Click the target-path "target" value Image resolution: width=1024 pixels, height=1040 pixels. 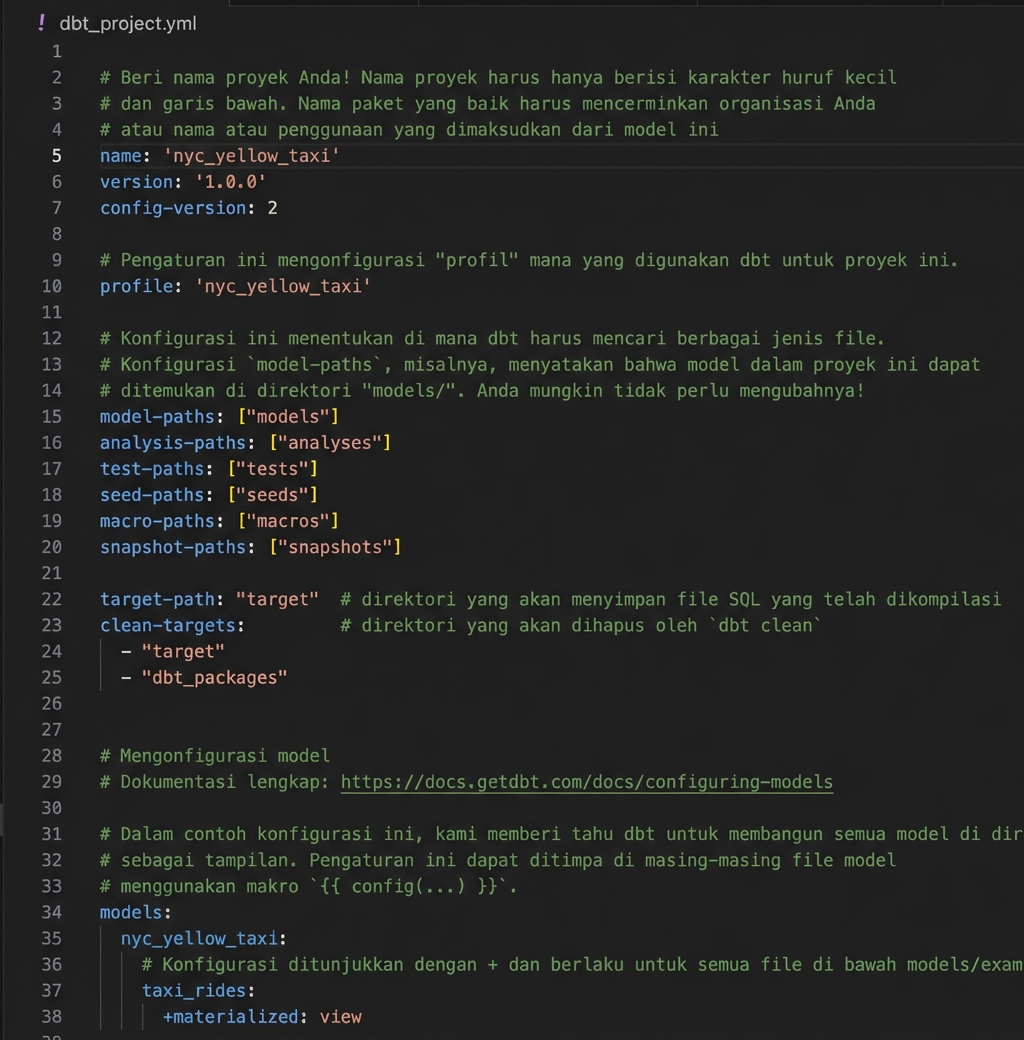click(x=278, y=599)
